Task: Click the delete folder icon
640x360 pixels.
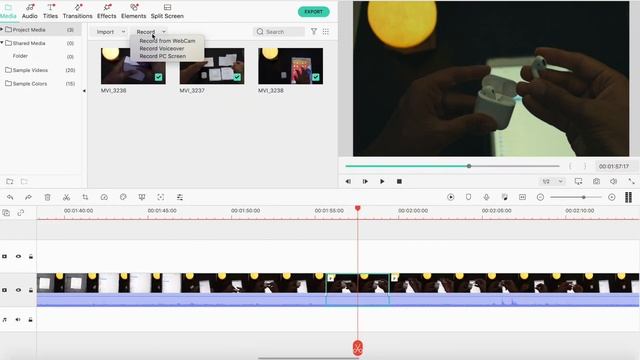Action: (x=24, y=181)
